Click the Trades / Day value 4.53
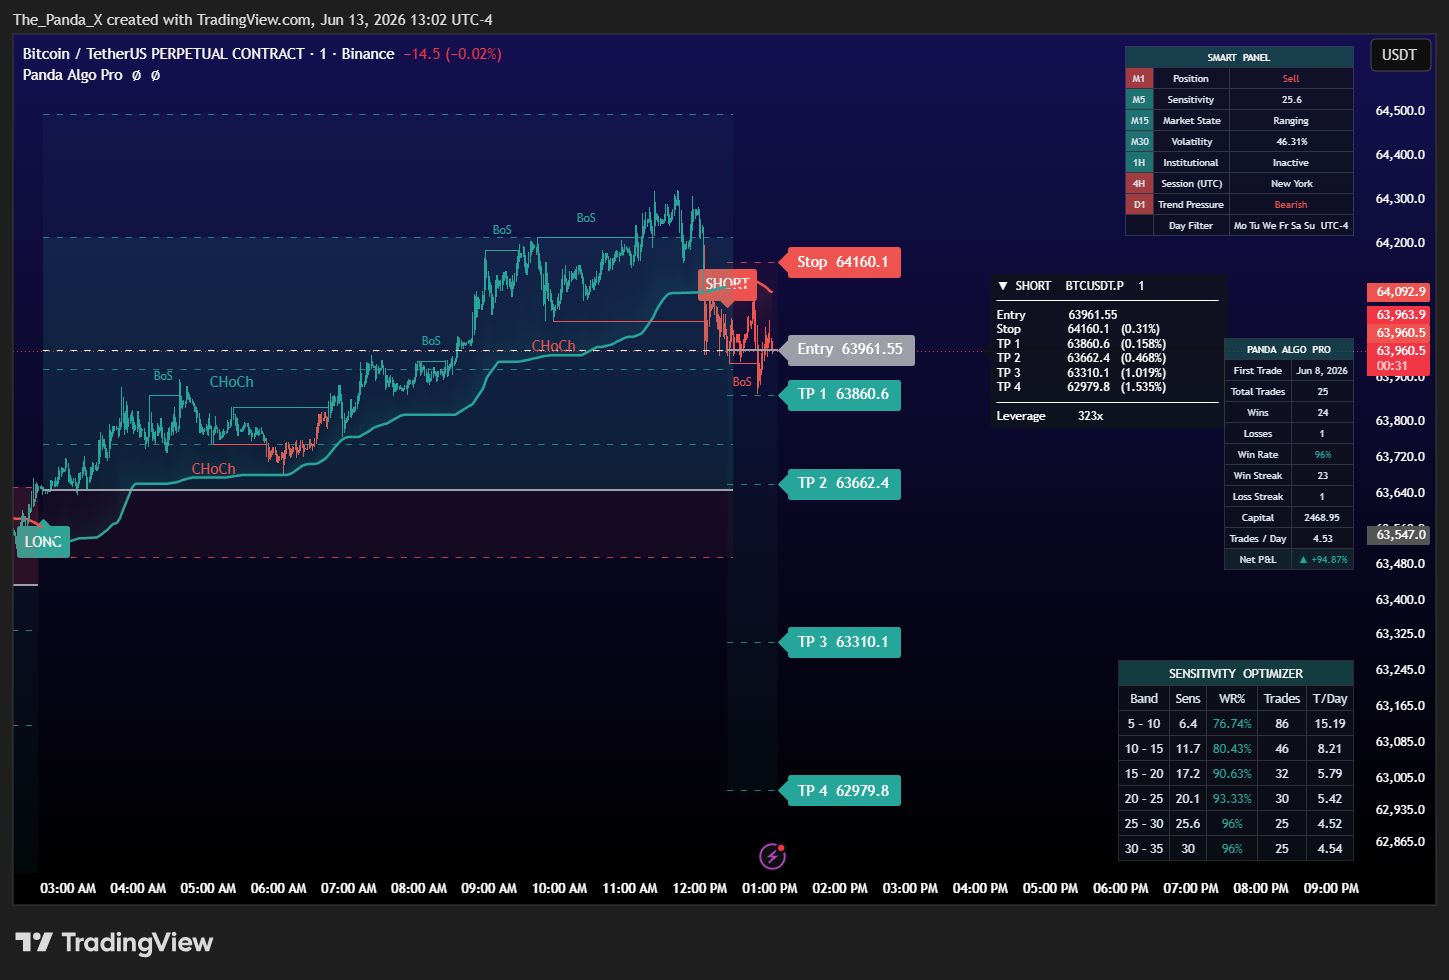The image size is (1449, 980). (x=1322, y=539)
